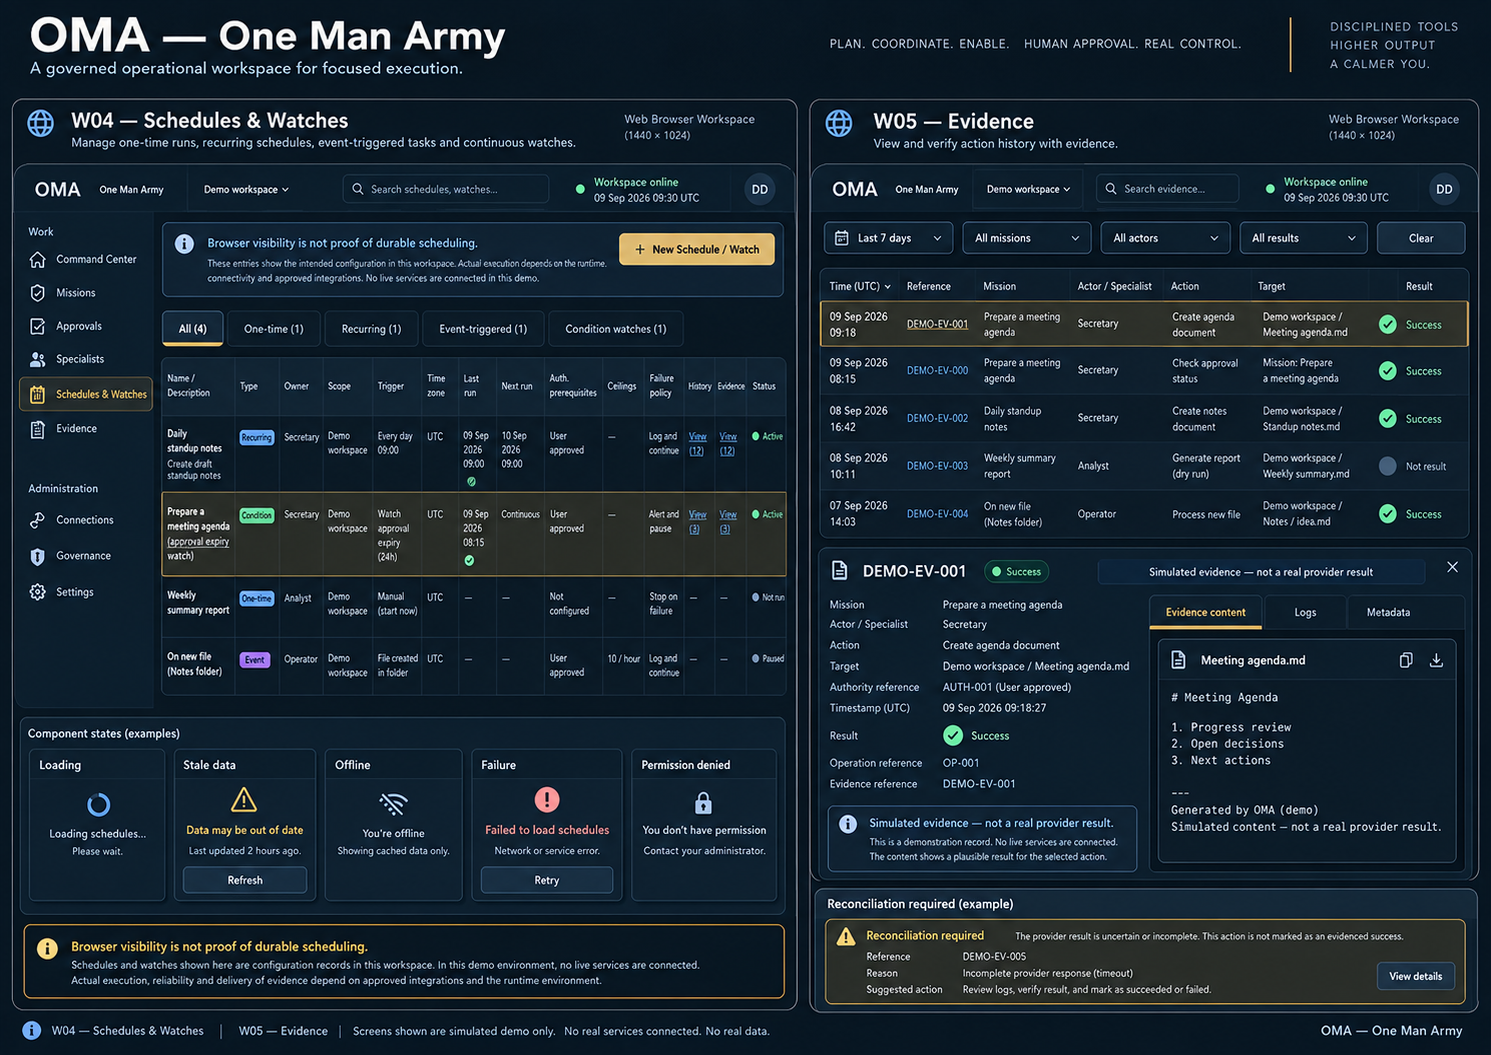The image size is (1491, 1055).
Task: Click Search evidence field
Action: 1168,189
